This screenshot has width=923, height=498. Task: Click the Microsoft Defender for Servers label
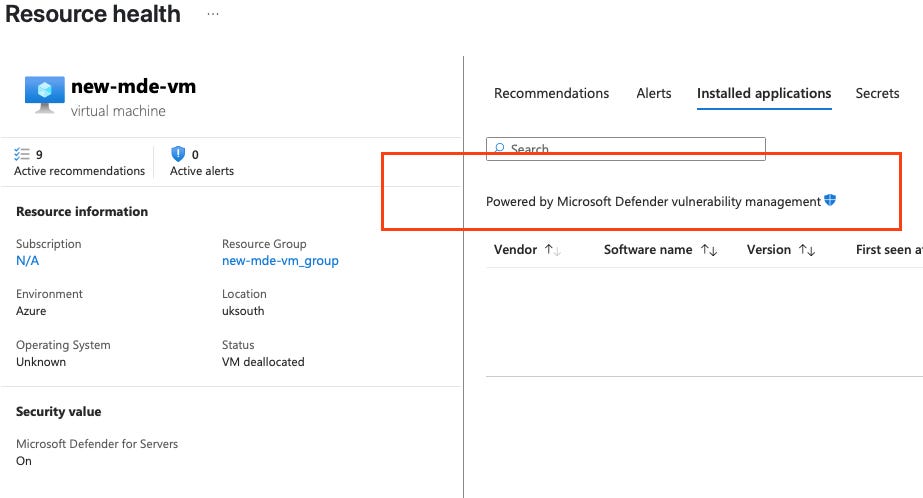97,444
